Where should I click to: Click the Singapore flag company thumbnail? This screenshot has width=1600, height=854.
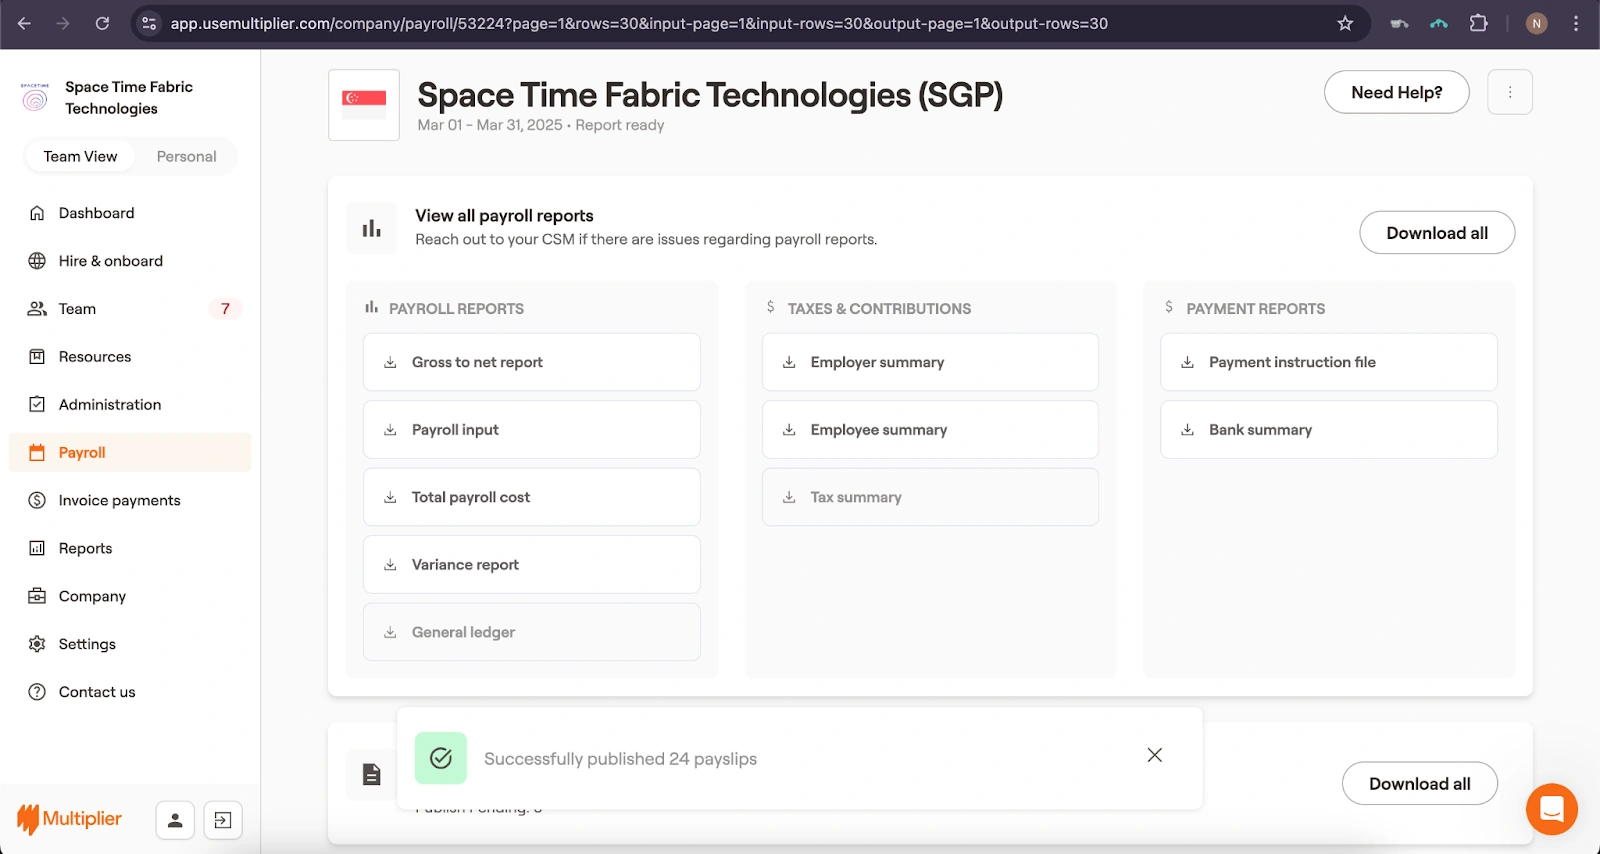[x=364, y=105]
